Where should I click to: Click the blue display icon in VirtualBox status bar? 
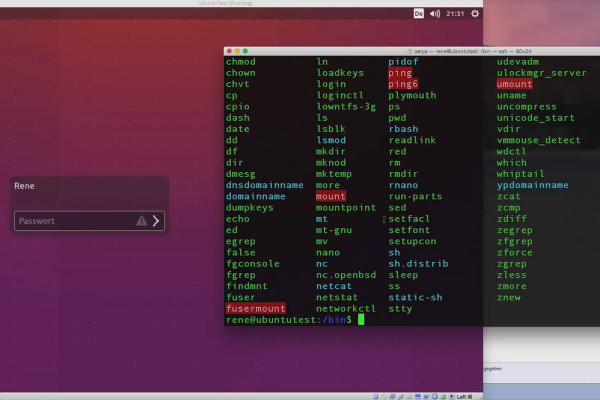(x=418, y=397)
